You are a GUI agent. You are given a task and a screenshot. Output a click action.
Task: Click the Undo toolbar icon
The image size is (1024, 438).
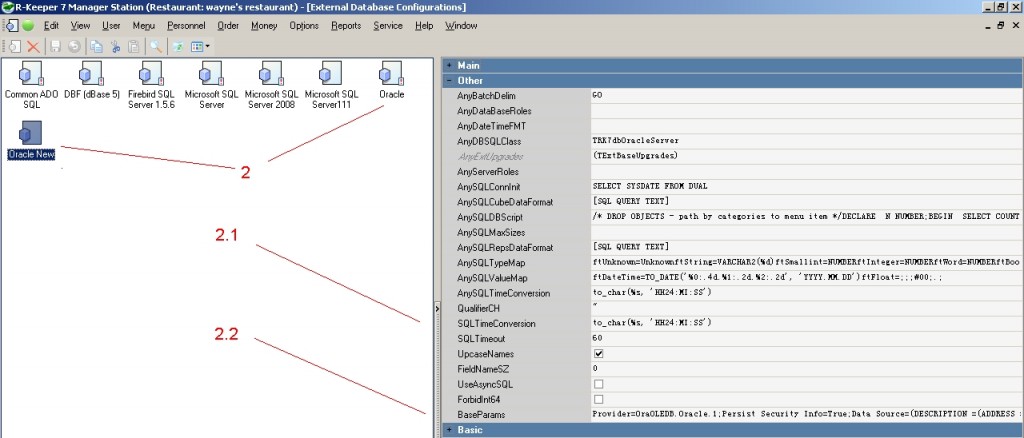click(x=74, y=46)
